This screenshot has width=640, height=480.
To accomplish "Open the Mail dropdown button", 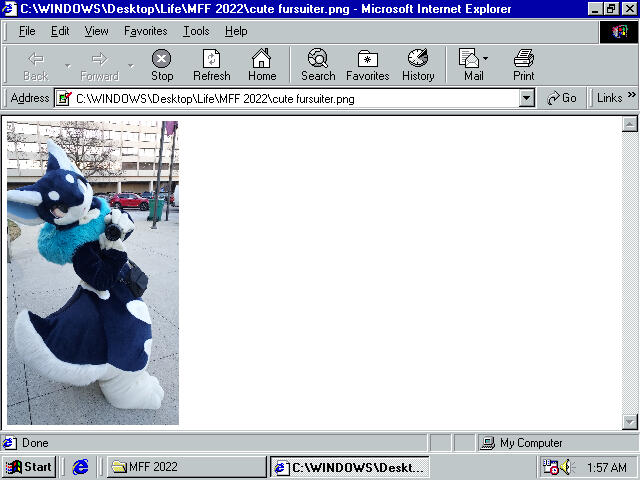I will pos(473,65).
